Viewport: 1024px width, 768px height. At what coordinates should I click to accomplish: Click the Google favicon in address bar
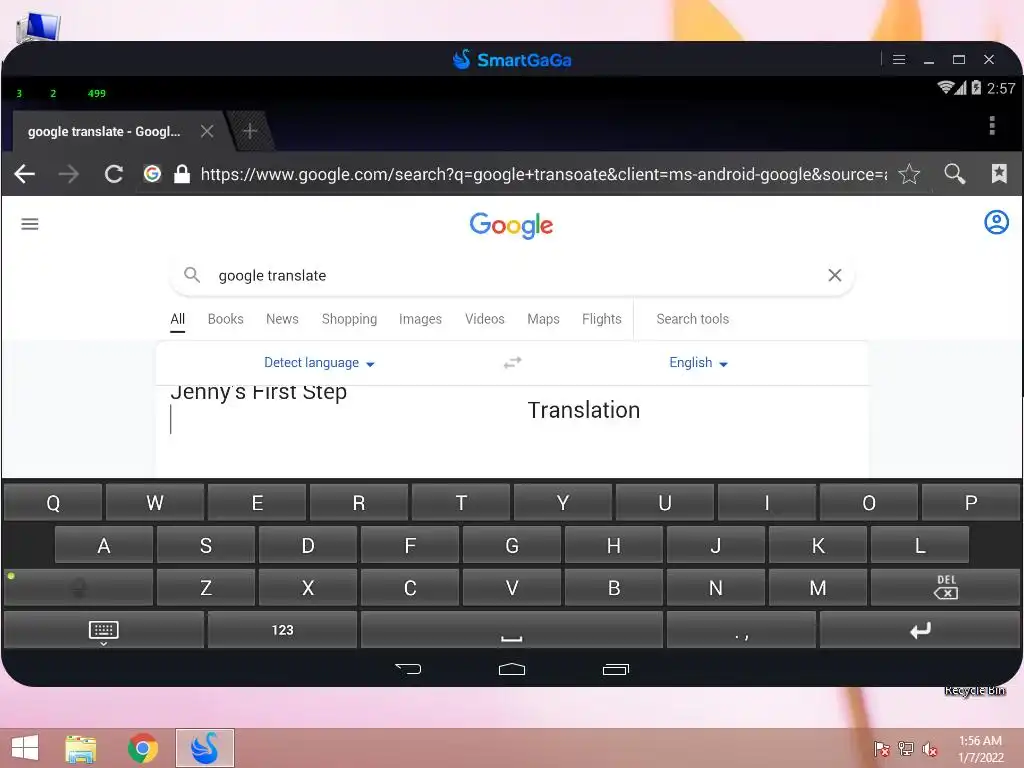coord(152,174)
